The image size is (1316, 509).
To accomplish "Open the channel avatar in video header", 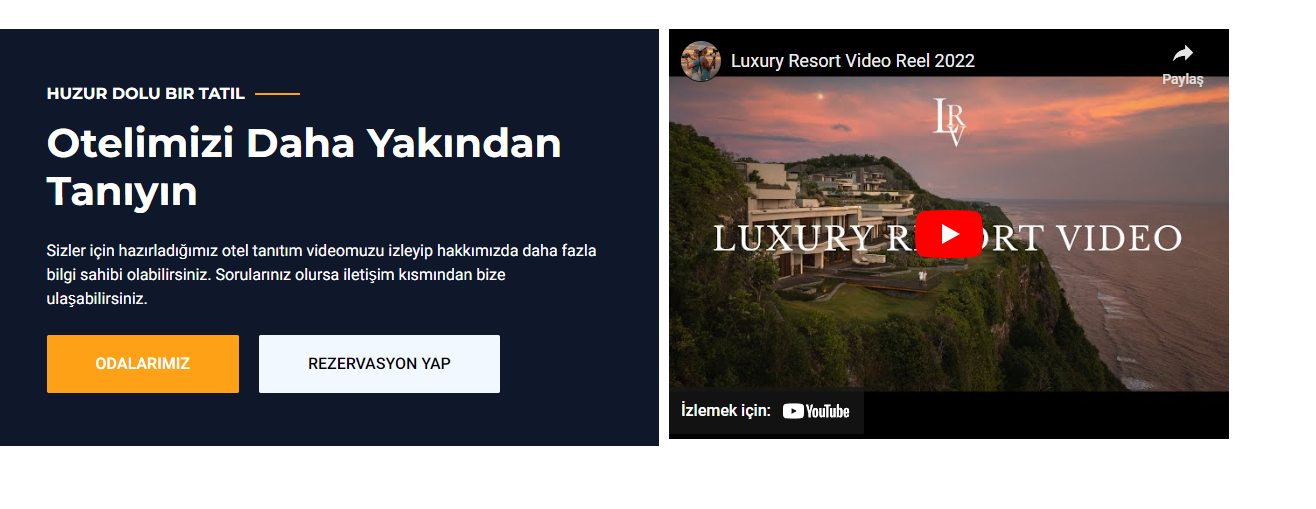I will coord(701,61).
